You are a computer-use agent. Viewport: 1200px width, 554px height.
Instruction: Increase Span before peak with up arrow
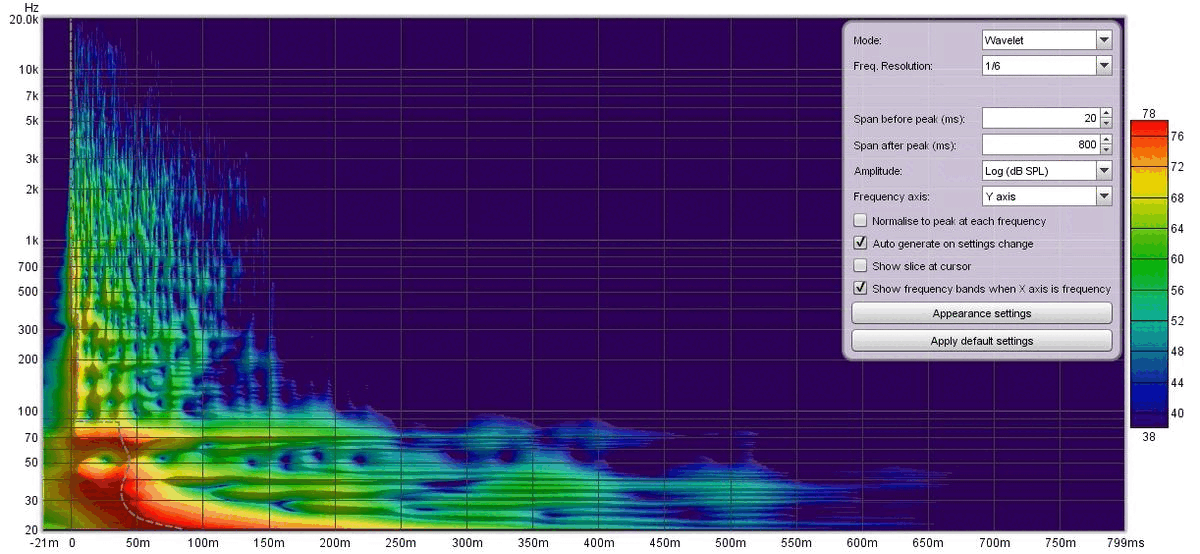coord(1105,113)
